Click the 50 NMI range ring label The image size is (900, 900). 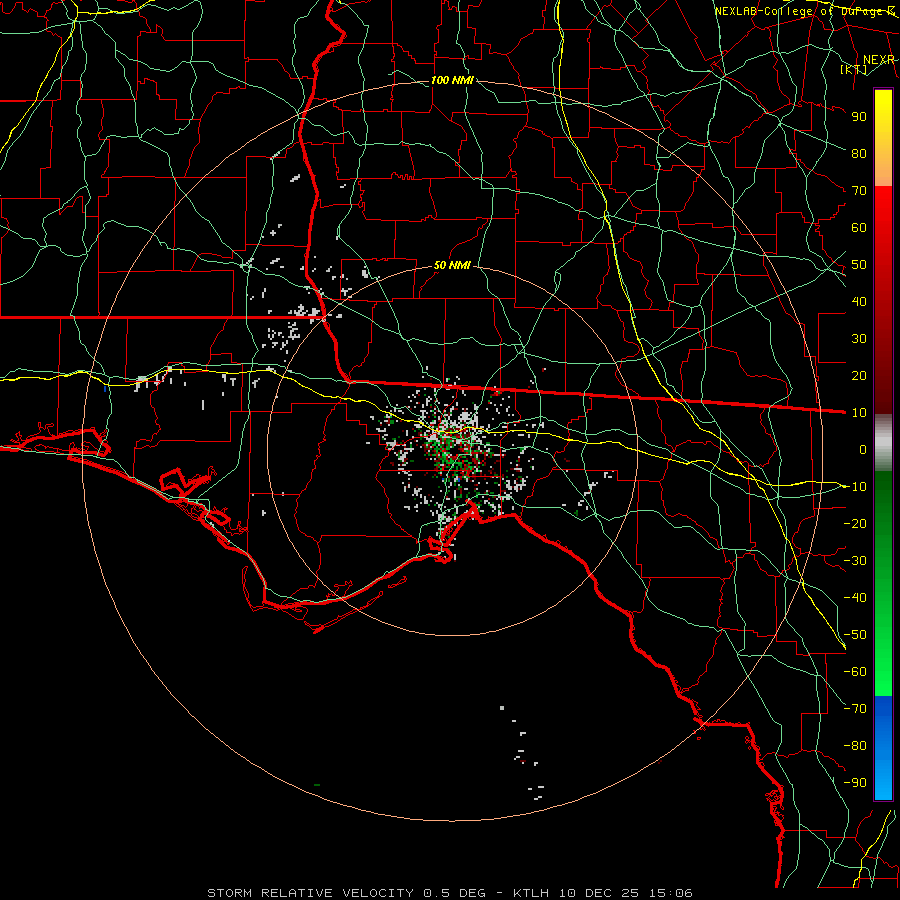tap(452, 265)
